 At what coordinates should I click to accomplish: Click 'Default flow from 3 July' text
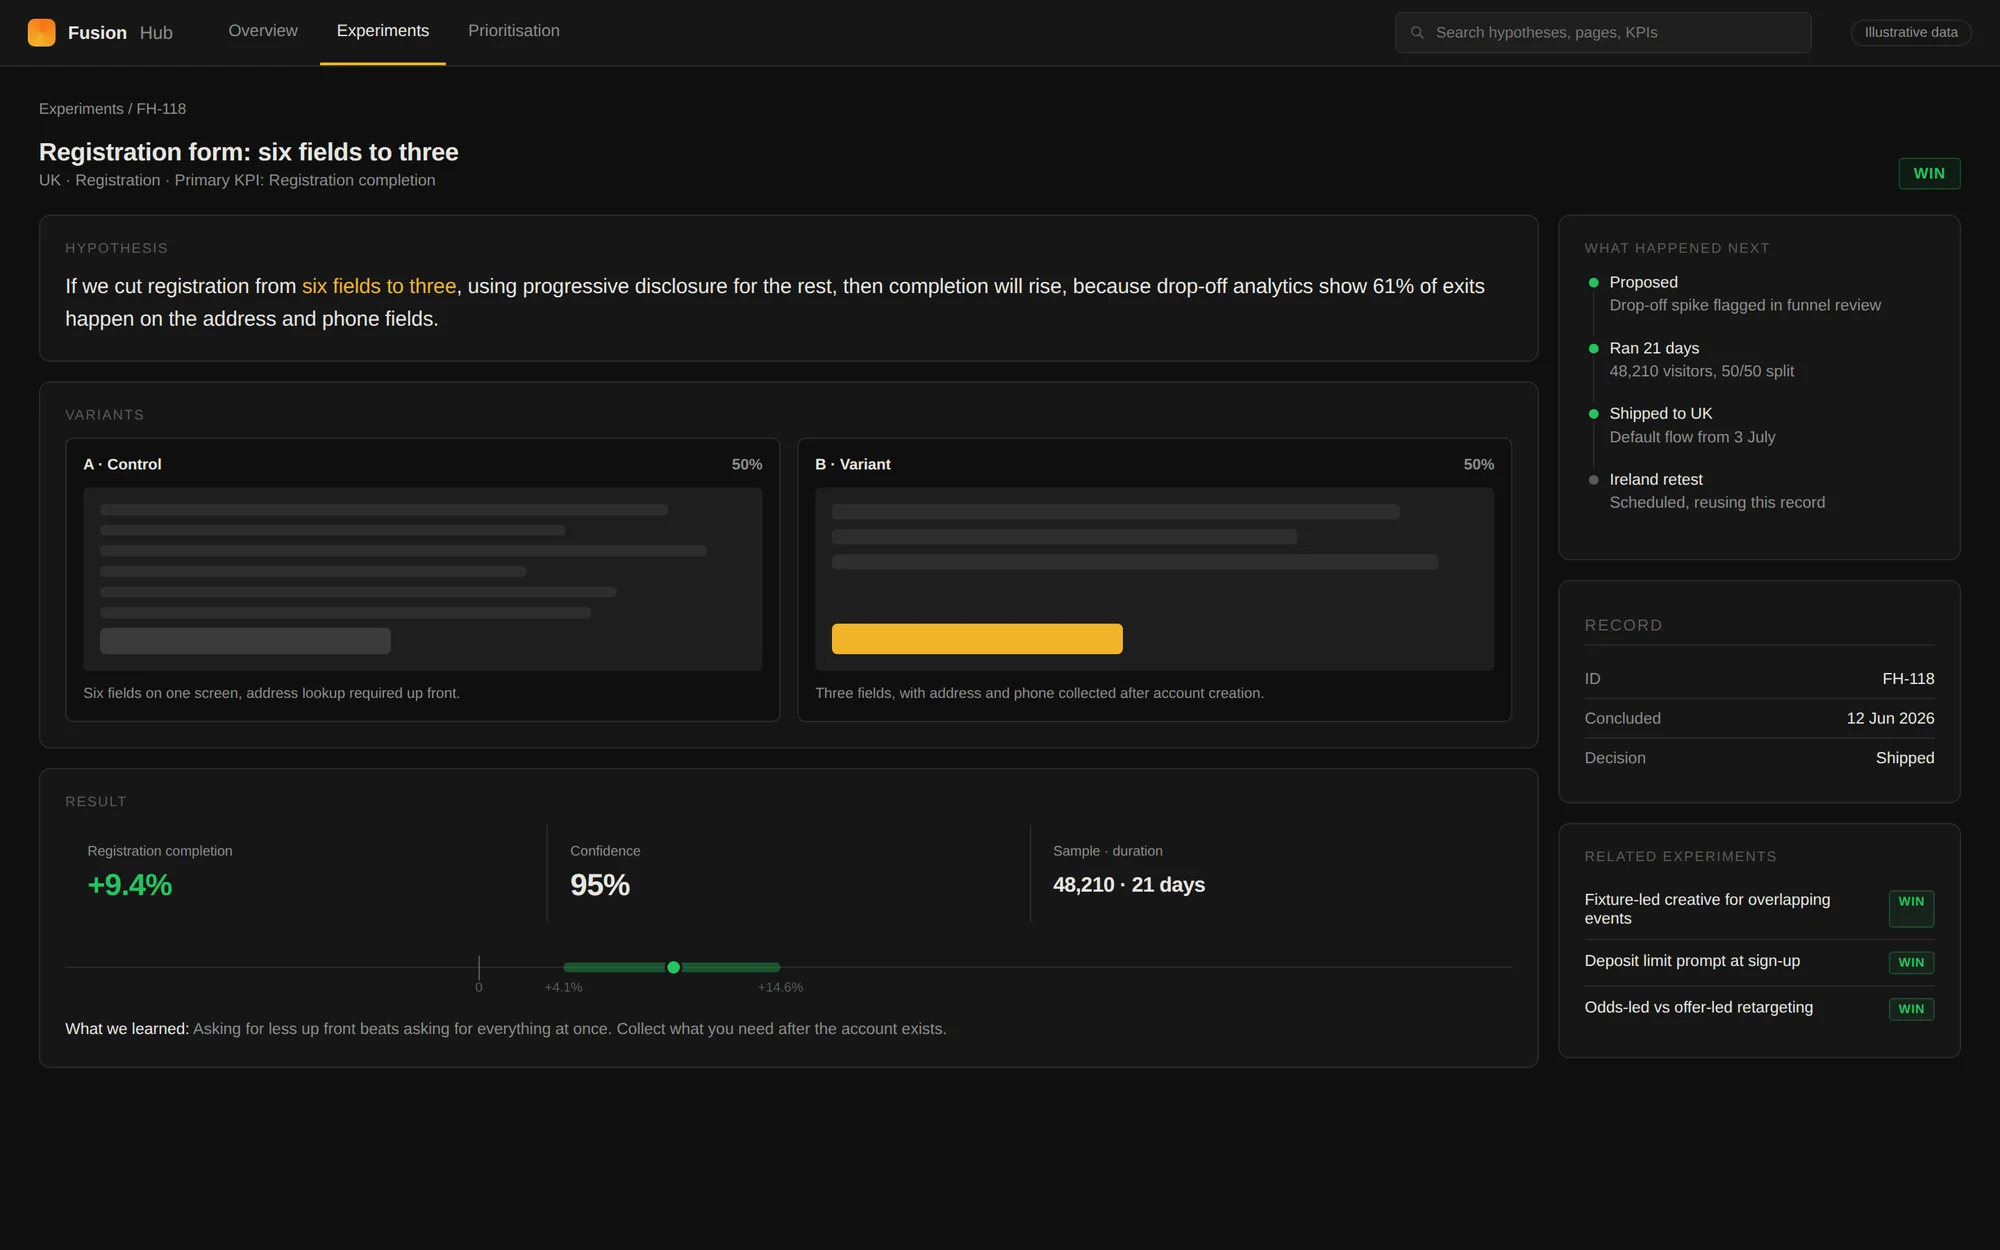pyautogui.click(x=1692, y=437)
